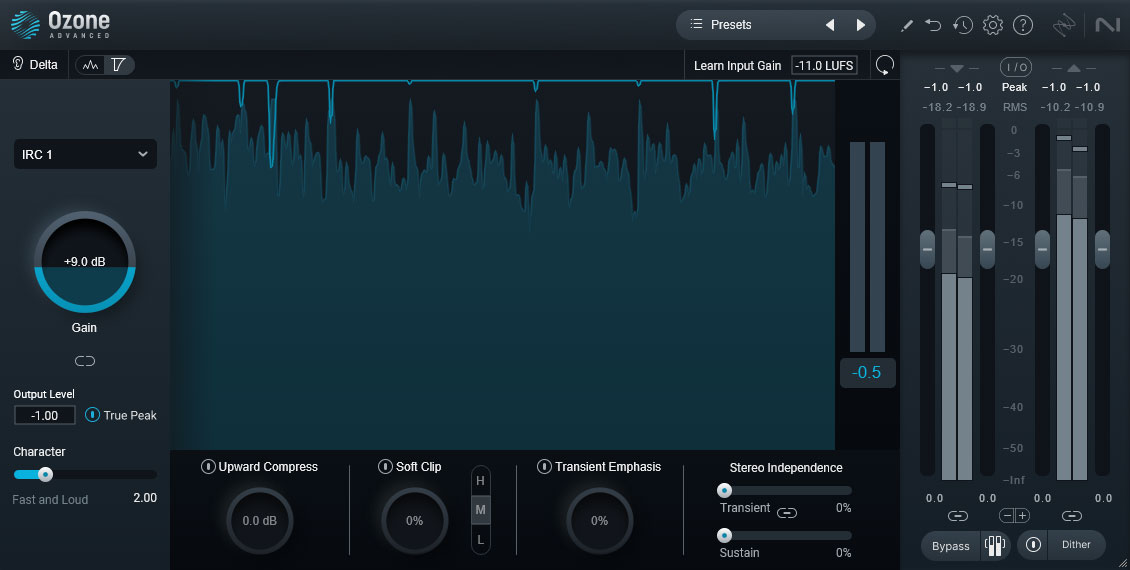Click the undo arrow icon
The width and height of the screenshot is (1130, 570).
pyautogui.click(x=934, y=25)
